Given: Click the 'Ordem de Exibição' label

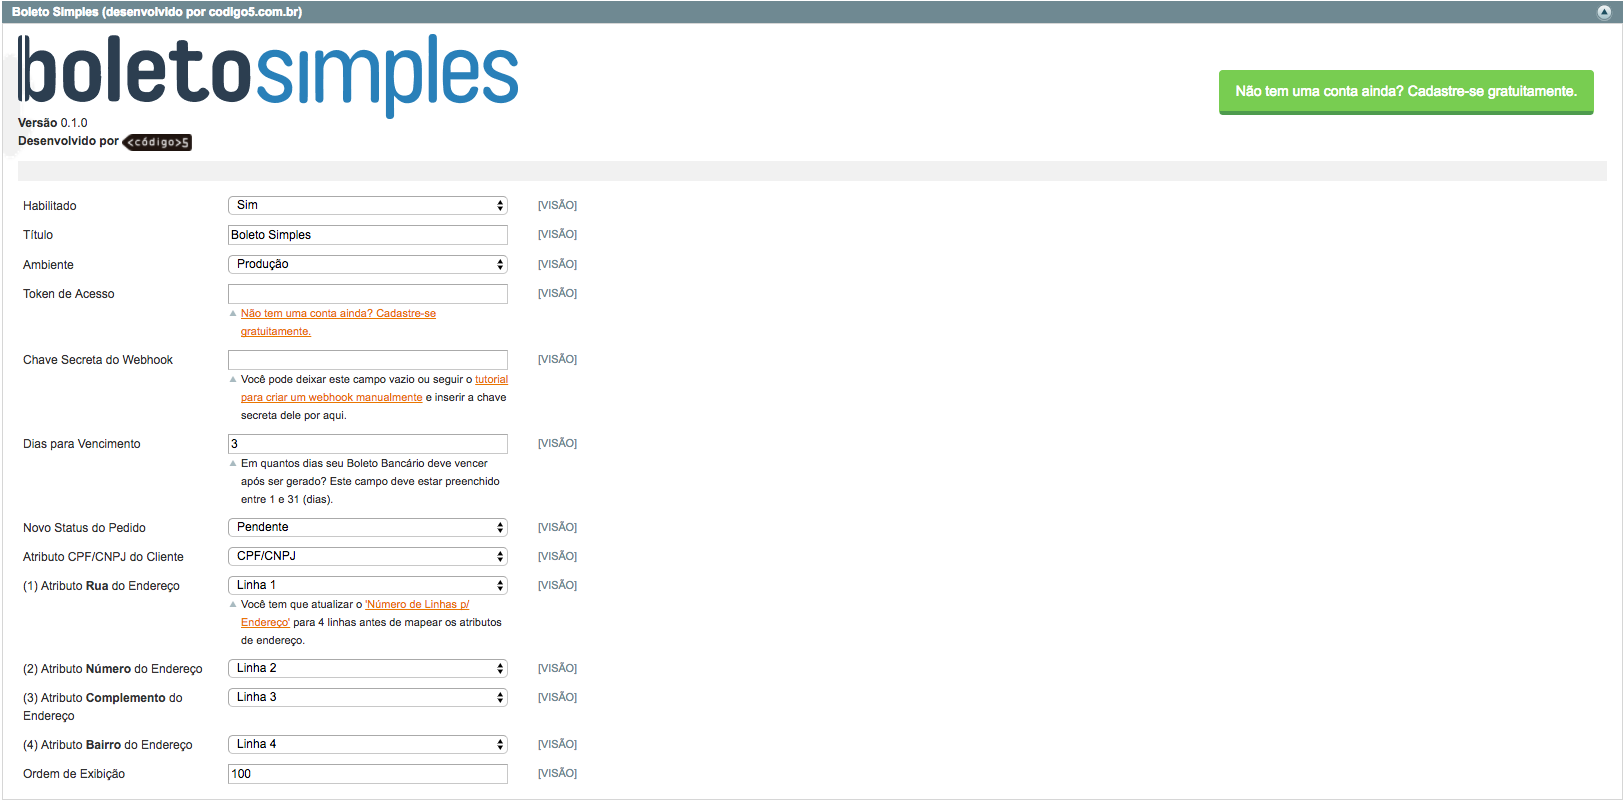Looking at the screenshot, I should coord(74,774).
